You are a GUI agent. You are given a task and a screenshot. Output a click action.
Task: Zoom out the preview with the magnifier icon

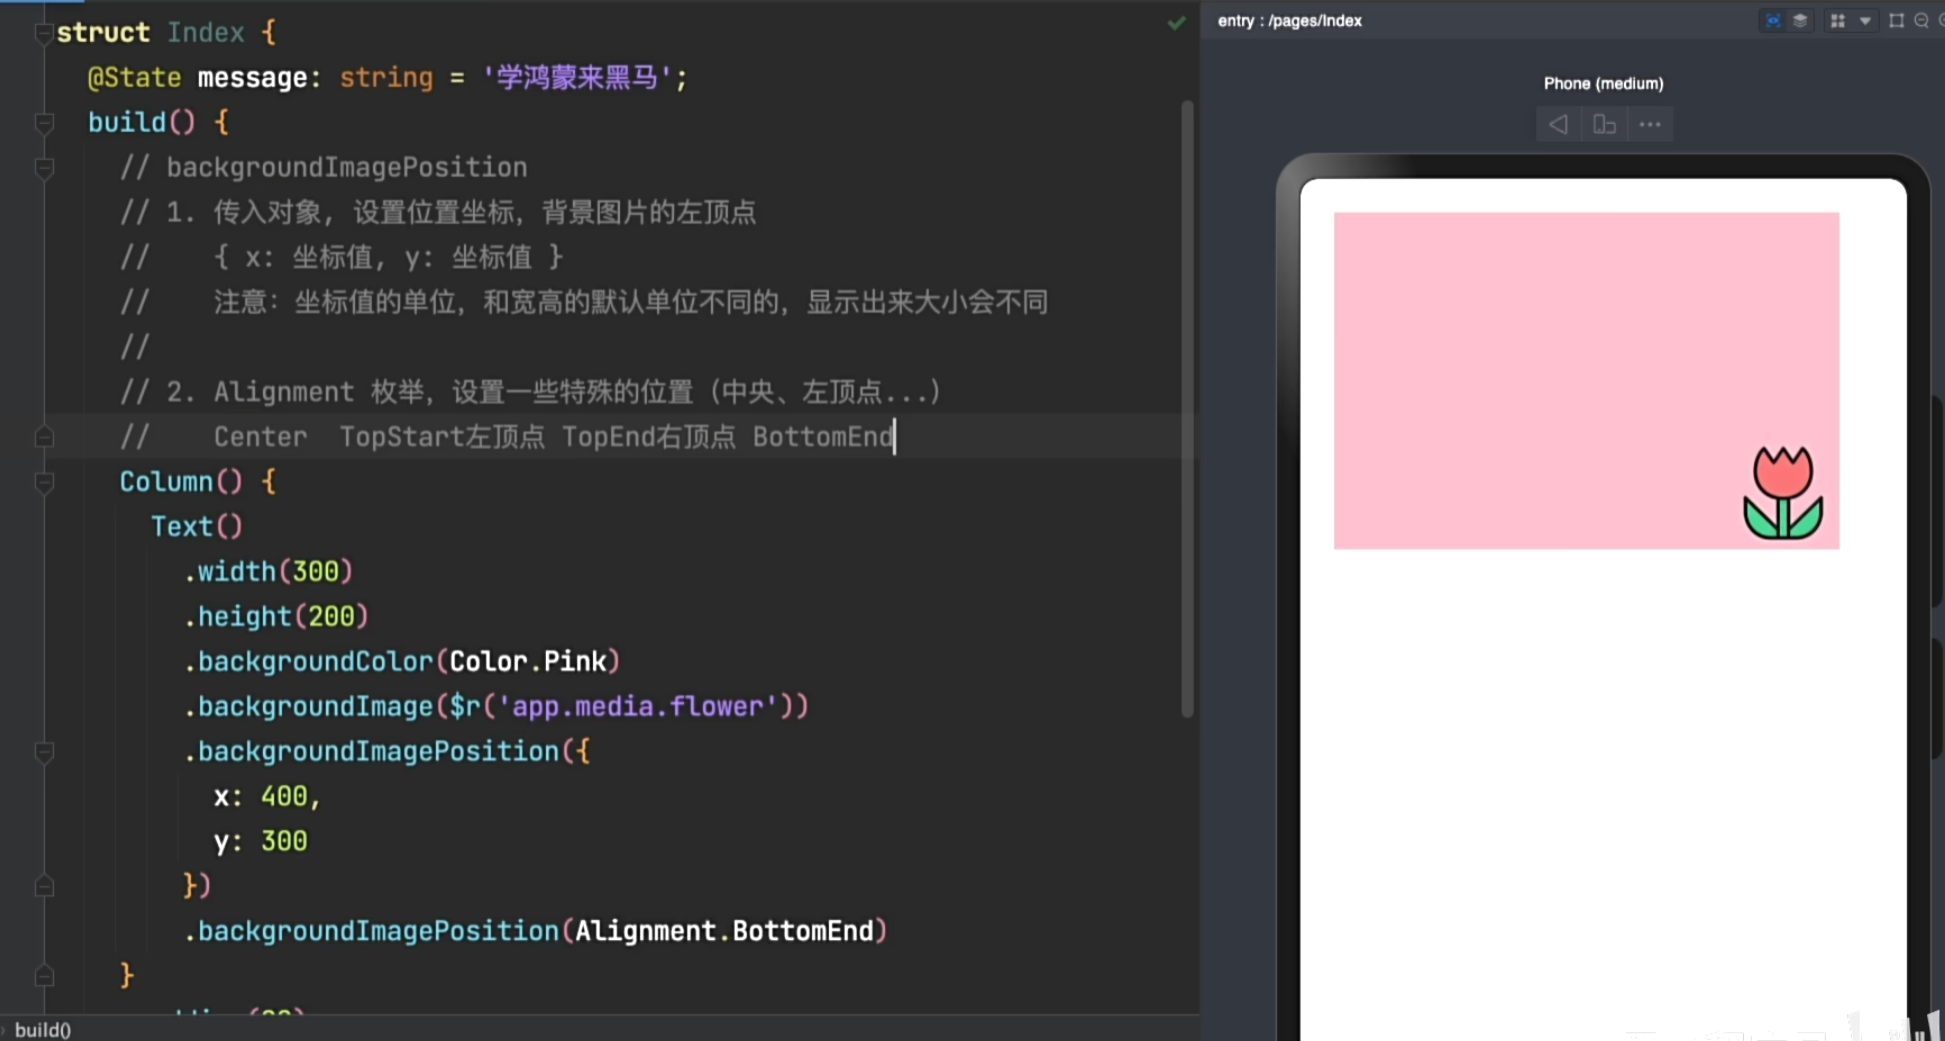click(1921, 21)
